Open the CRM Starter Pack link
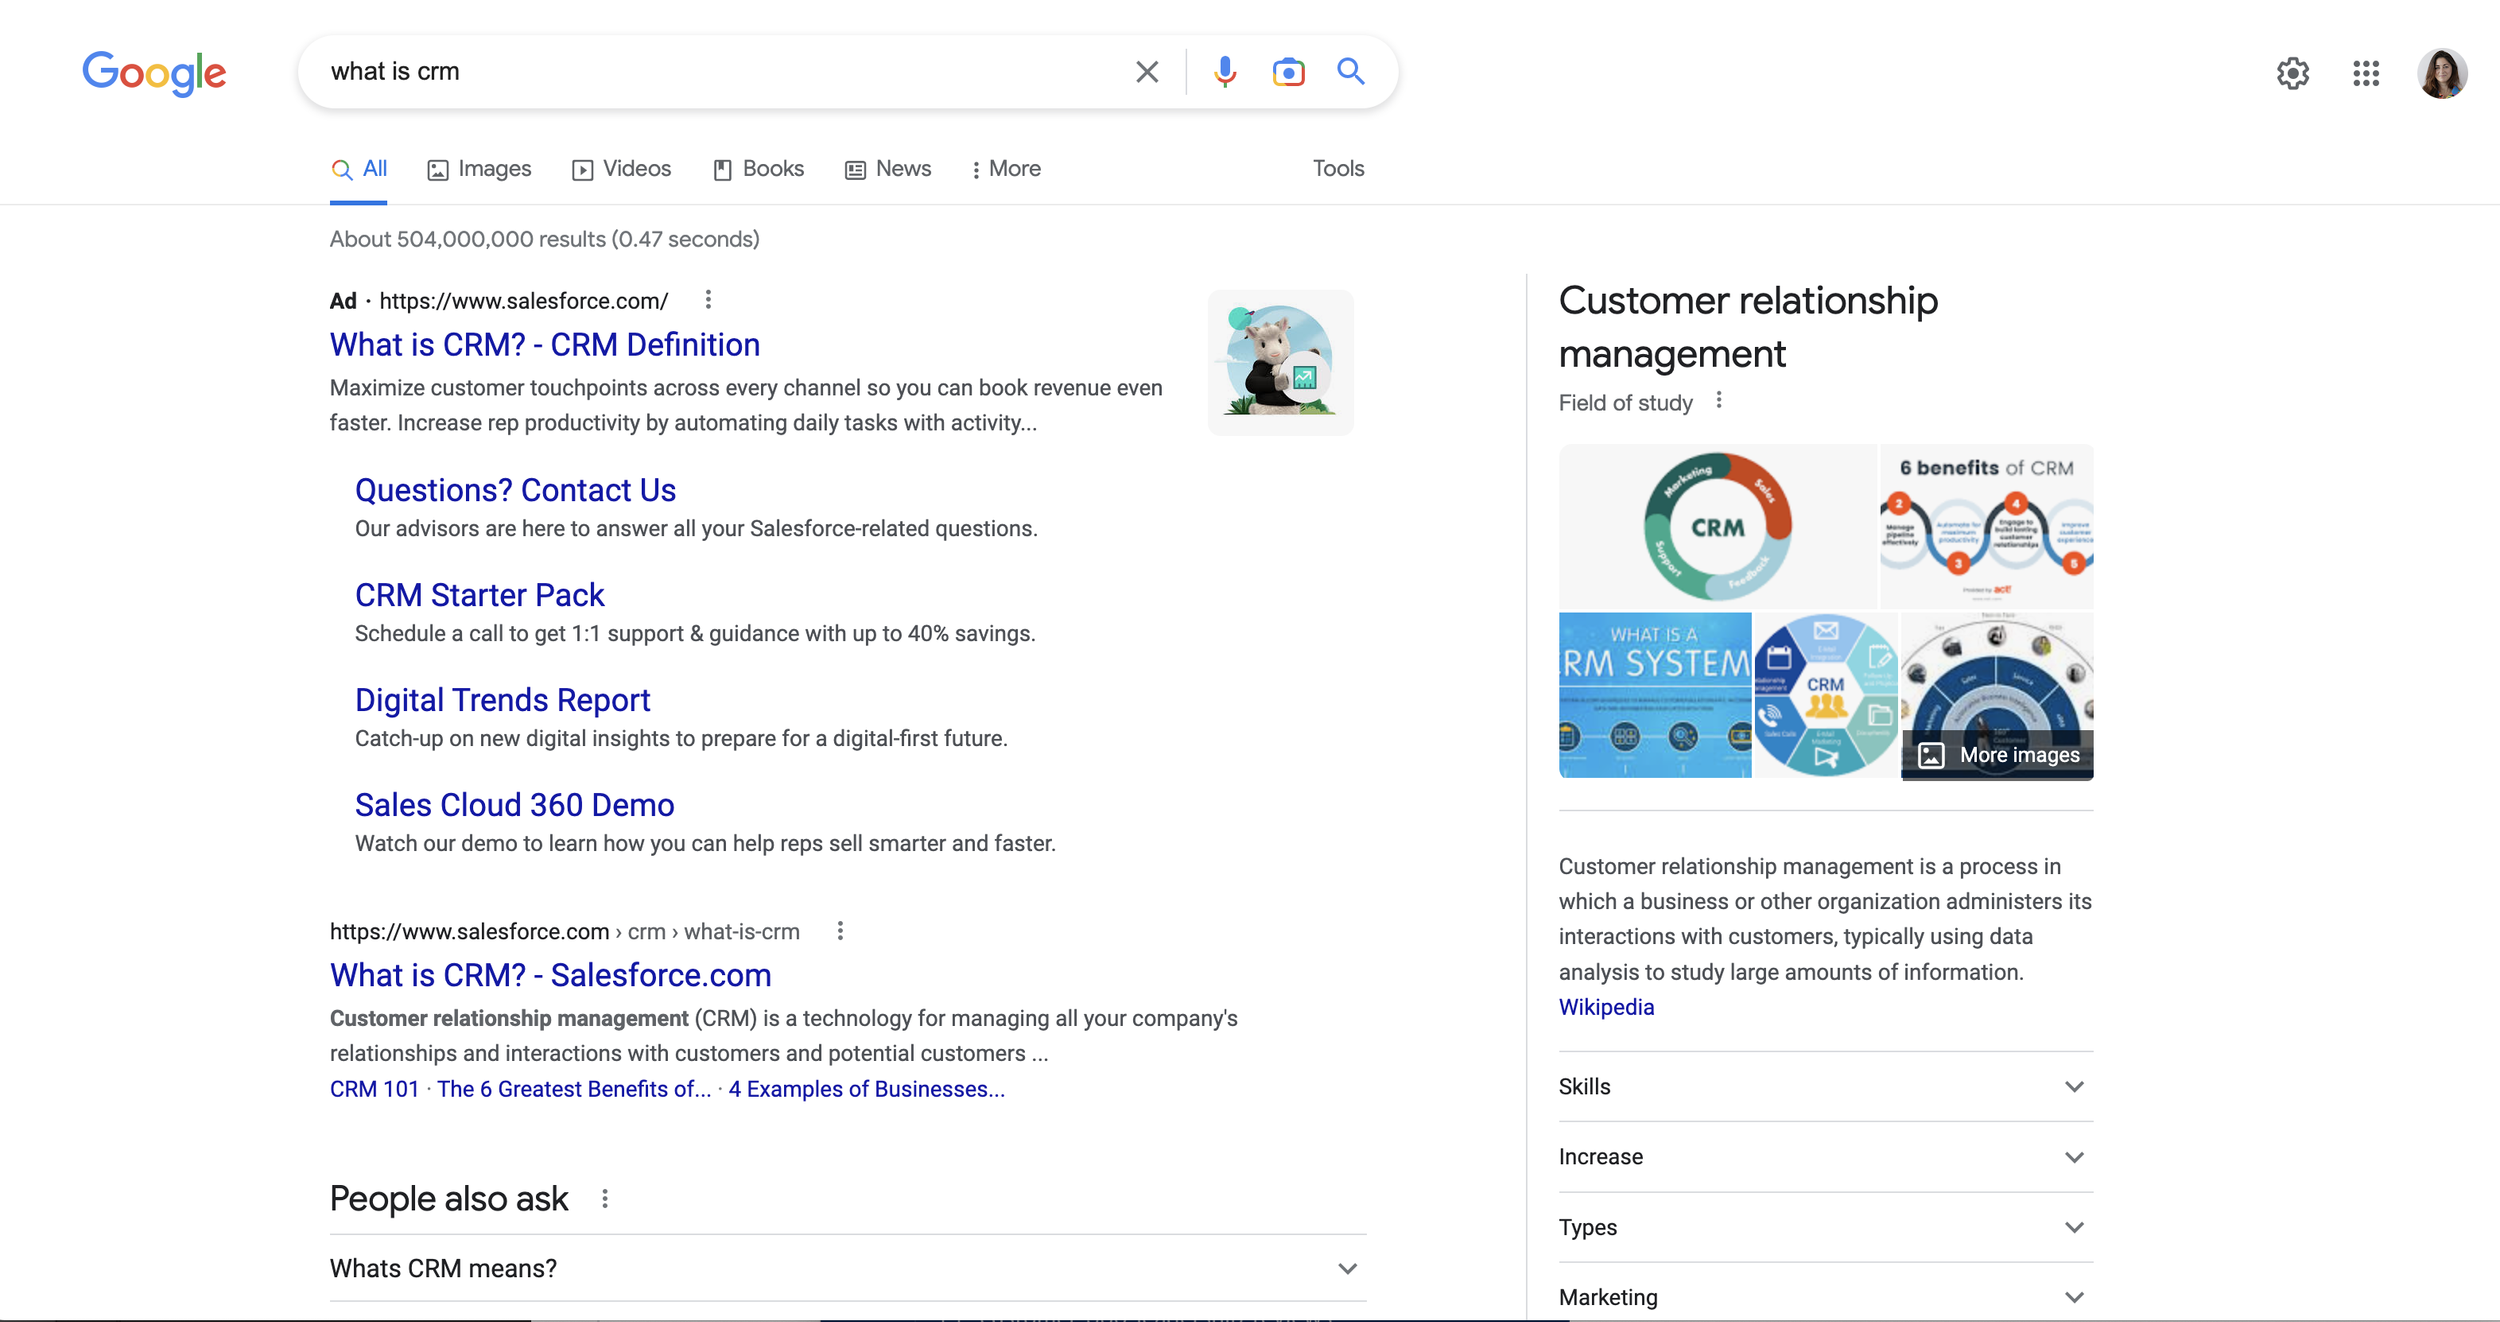Viewport: 2500px width, 1322px height. click(x=479, y=595)
